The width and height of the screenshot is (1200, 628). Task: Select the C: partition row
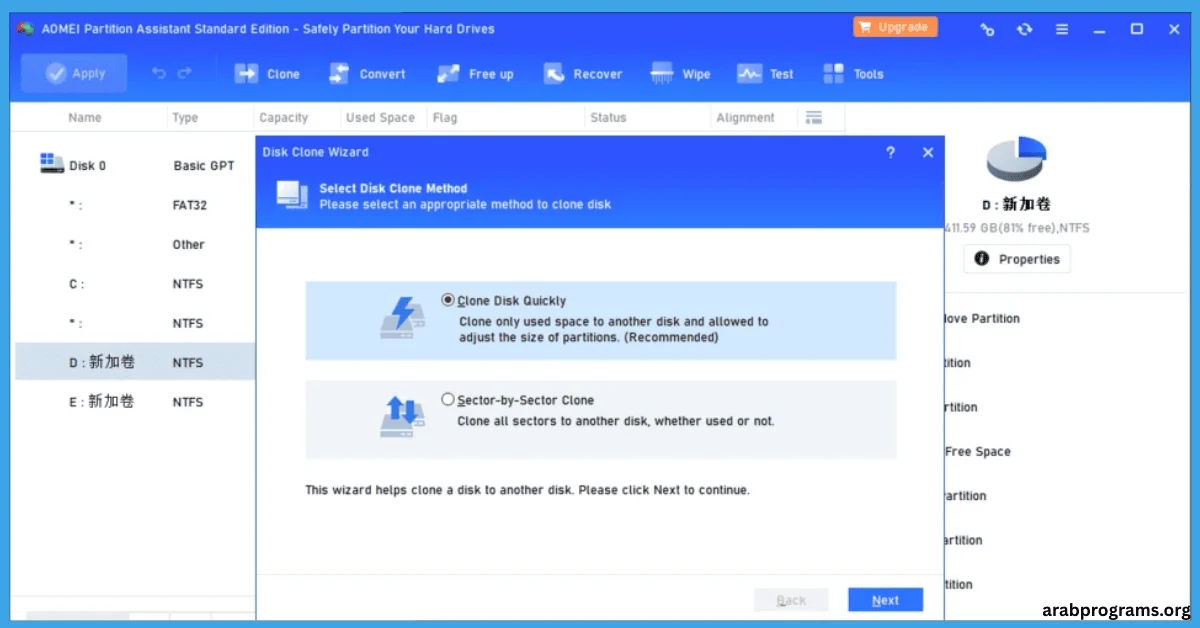[x=135, y=284]
